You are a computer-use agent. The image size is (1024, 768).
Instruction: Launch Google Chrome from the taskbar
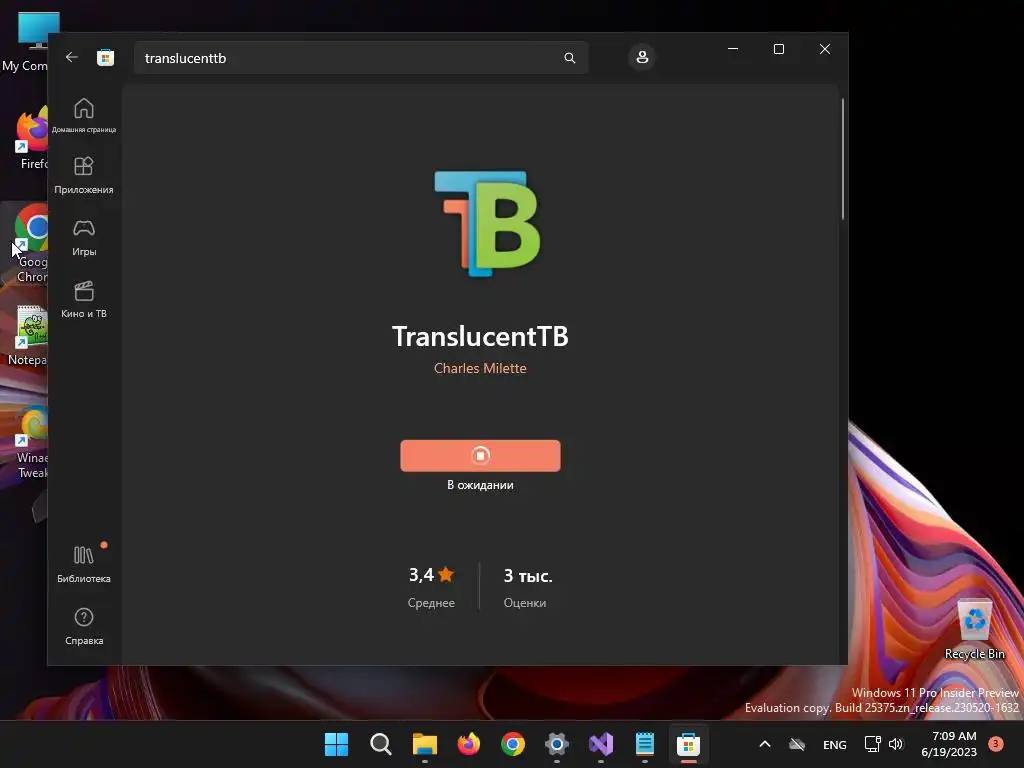tap(513, 744)
